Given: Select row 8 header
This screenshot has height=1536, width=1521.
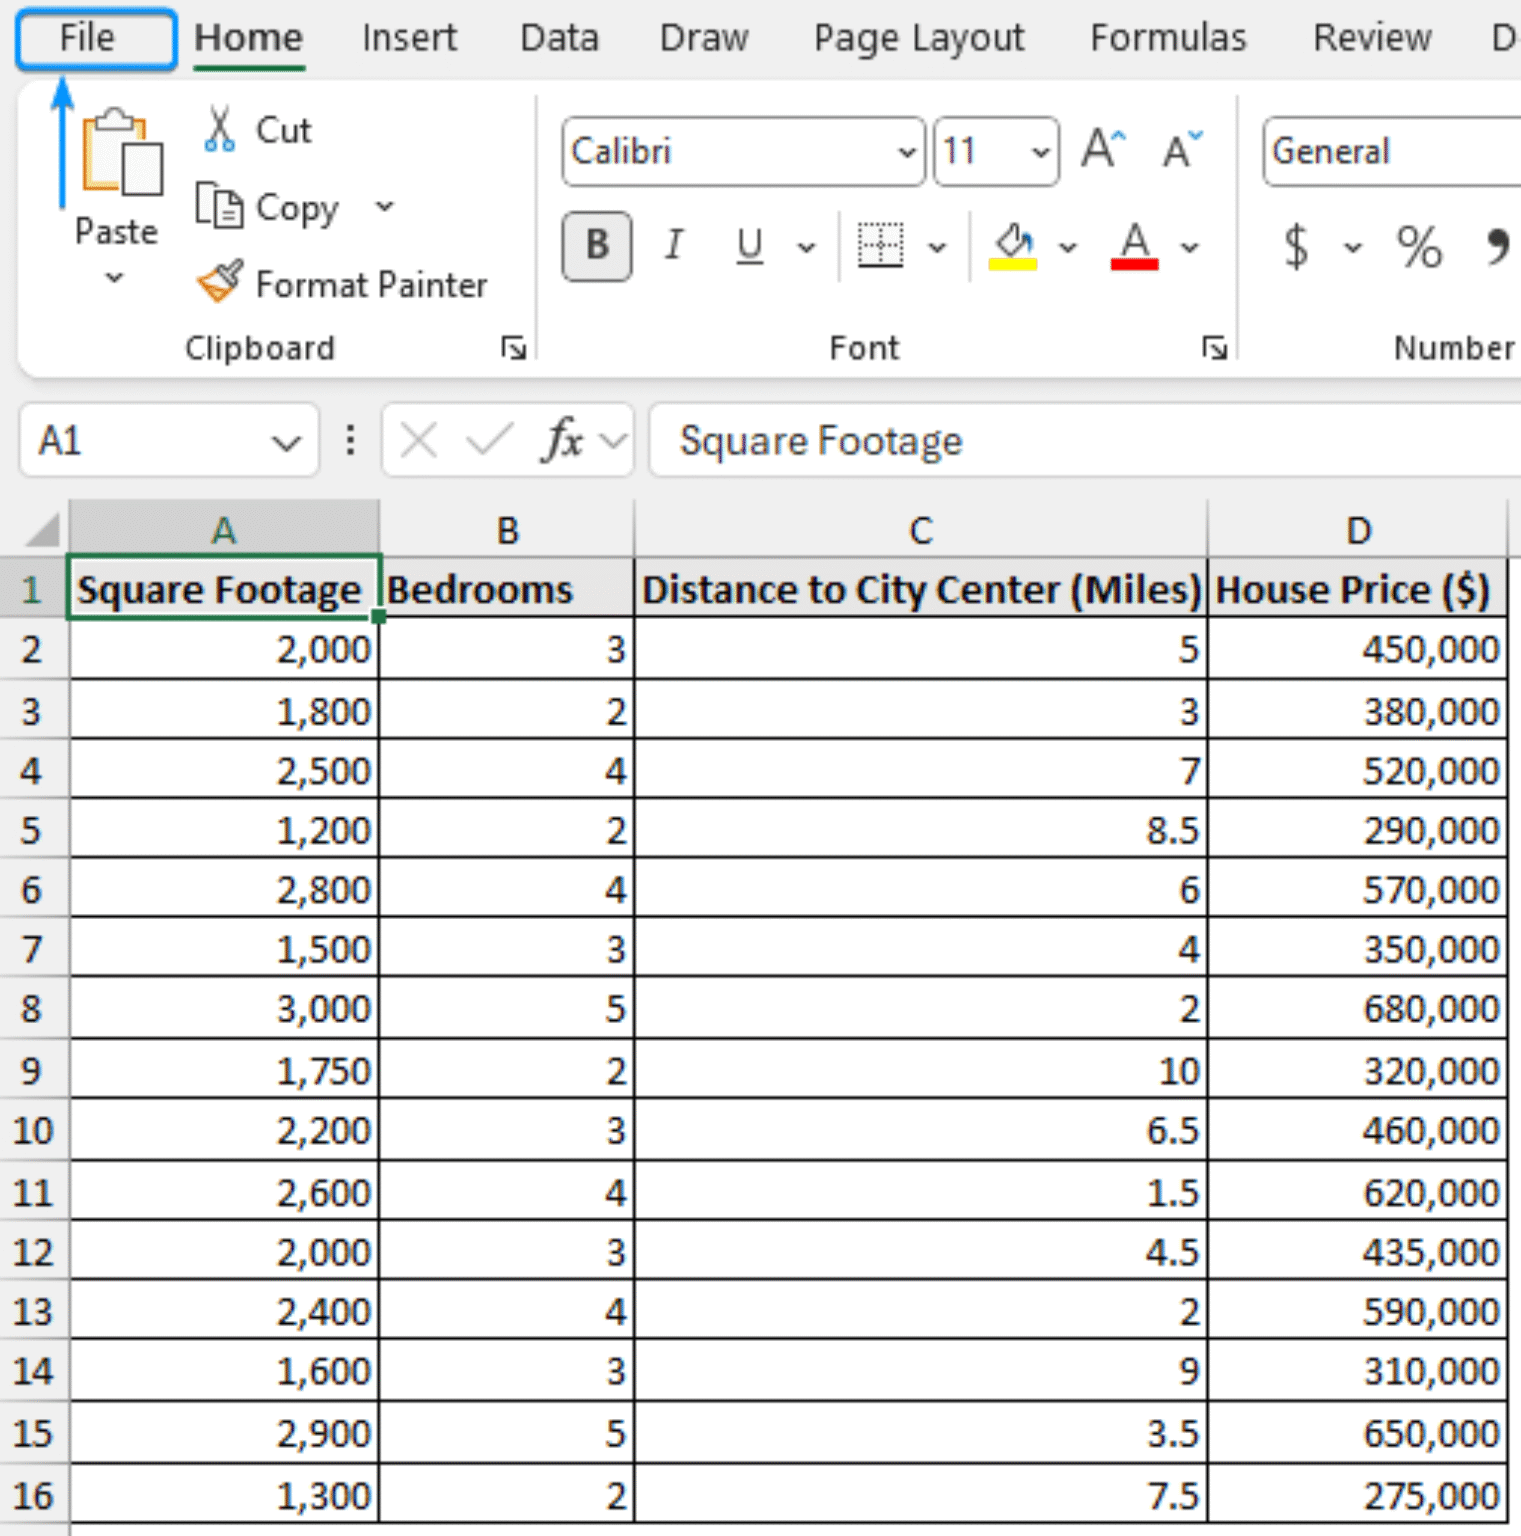Looking at the screenshot, I should (x=33, y=1008).
